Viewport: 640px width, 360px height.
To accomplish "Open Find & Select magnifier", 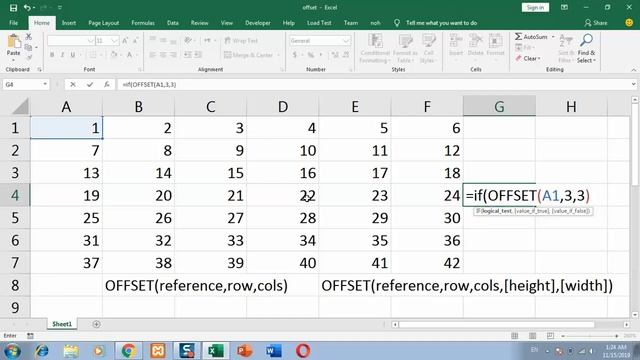I will [x=587, y=40].
